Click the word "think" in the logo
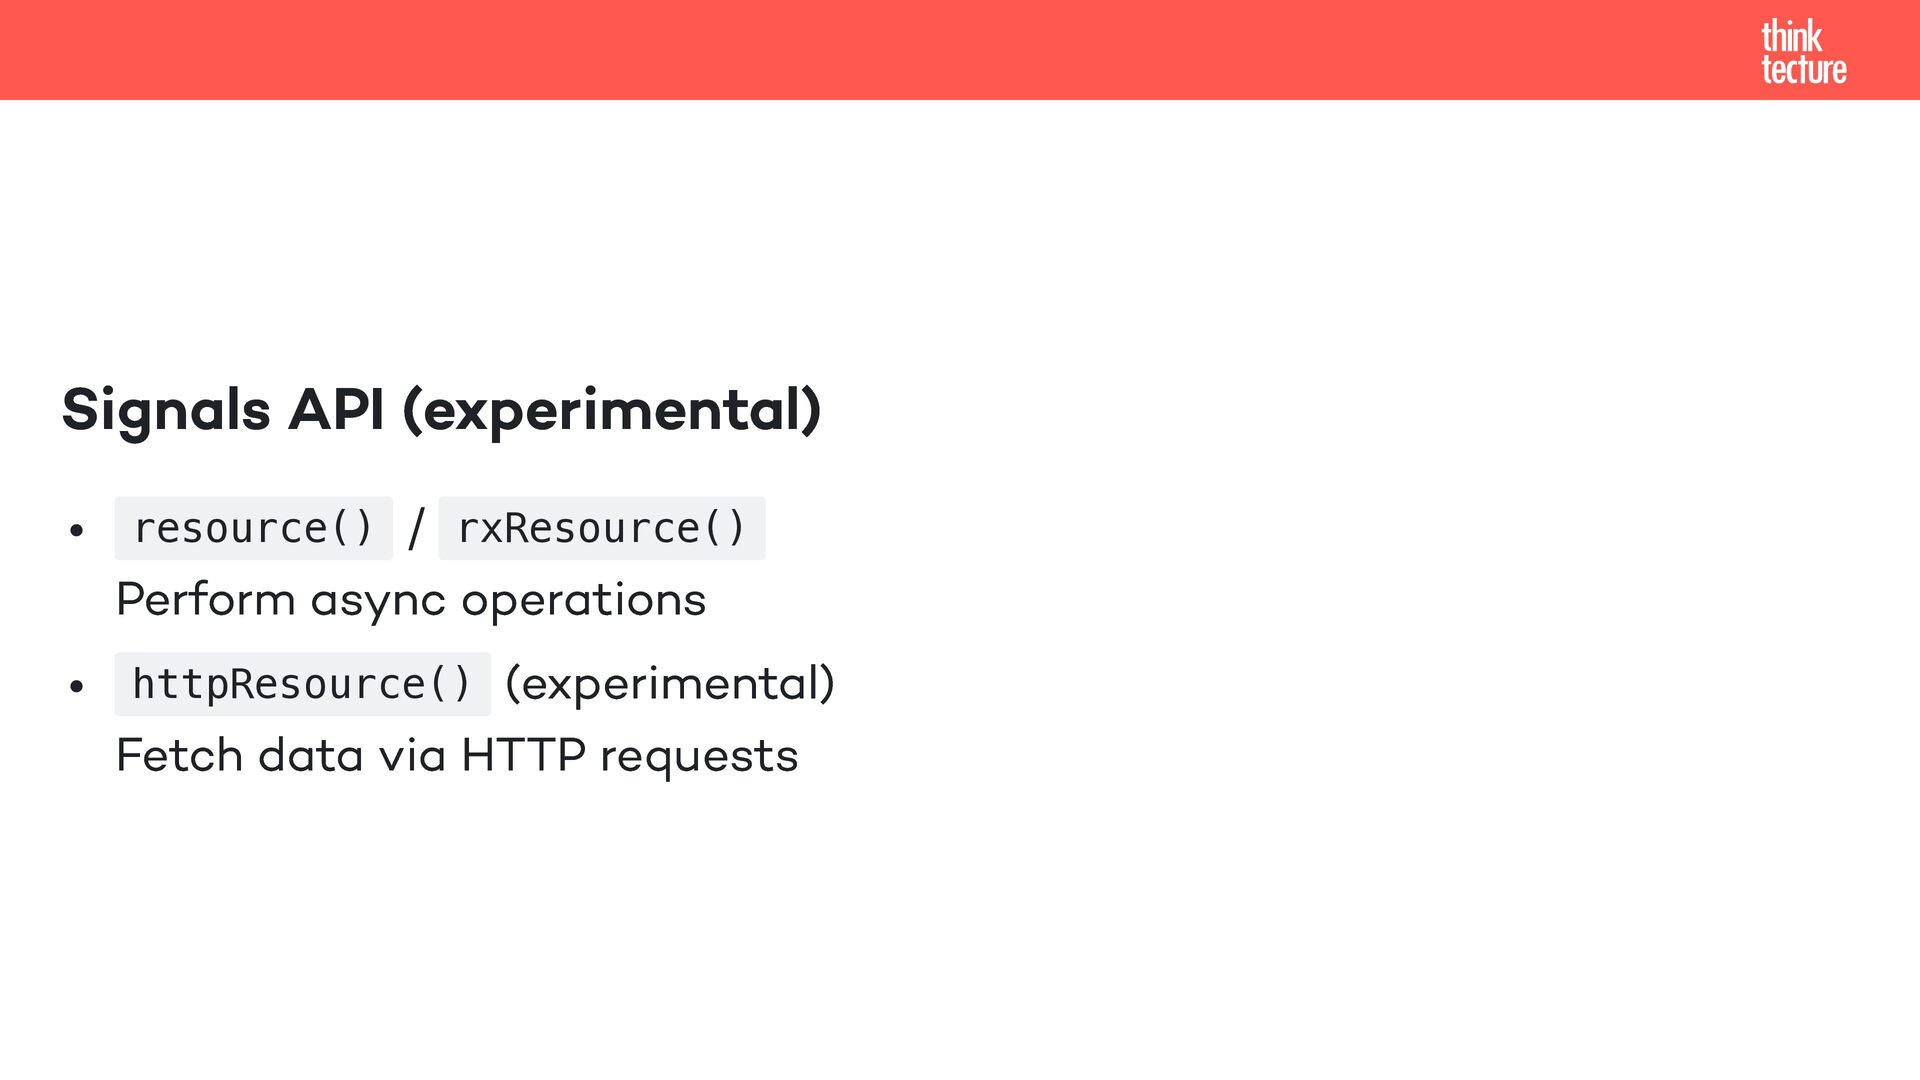 coord(1791,36)
